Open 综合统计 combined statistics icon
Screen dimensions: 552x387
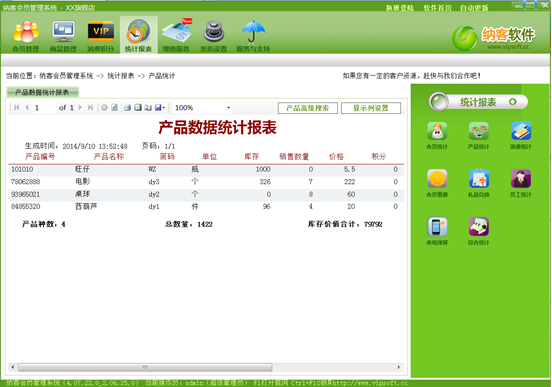[478, 231]
